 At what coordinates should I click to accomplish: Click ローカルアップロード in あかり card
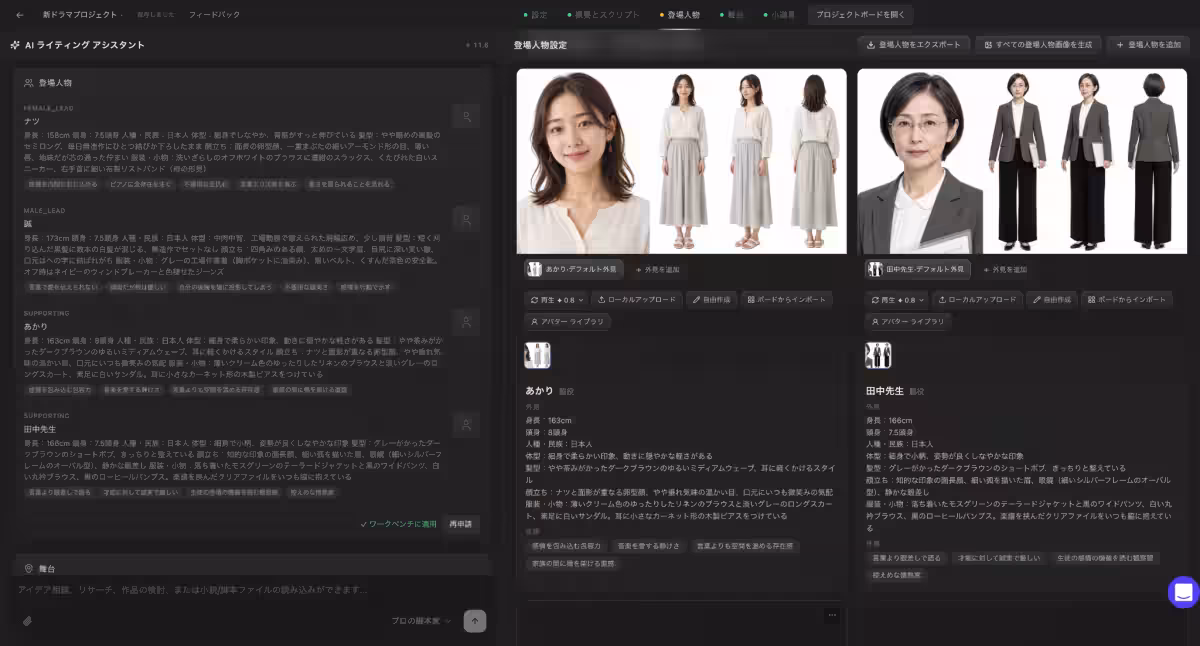click(637, 299)
